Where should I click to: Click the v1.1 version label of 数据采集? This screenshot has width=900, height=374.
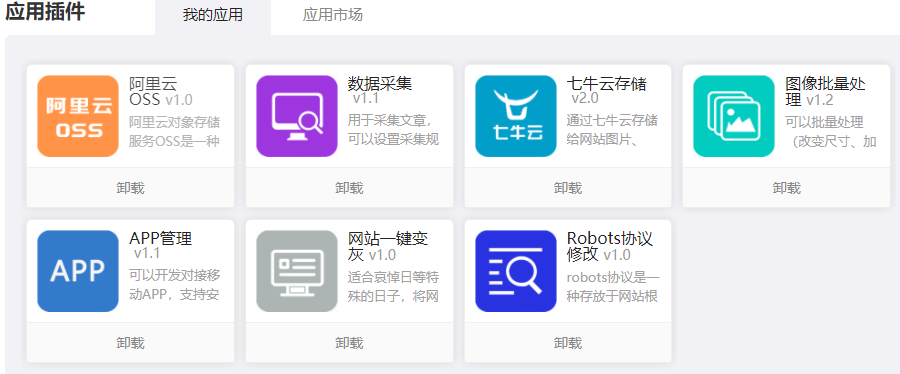point(366,99)
